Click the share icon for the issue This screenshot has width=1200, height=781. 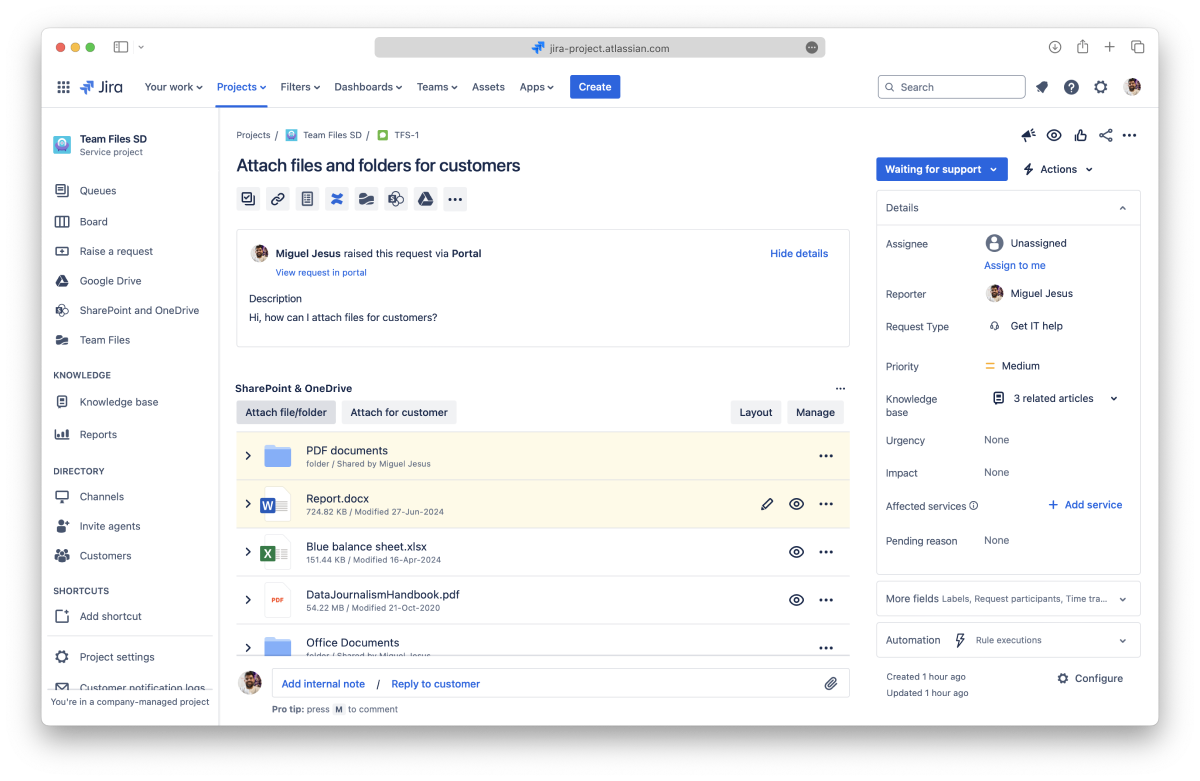click(x=1105, y=136)
